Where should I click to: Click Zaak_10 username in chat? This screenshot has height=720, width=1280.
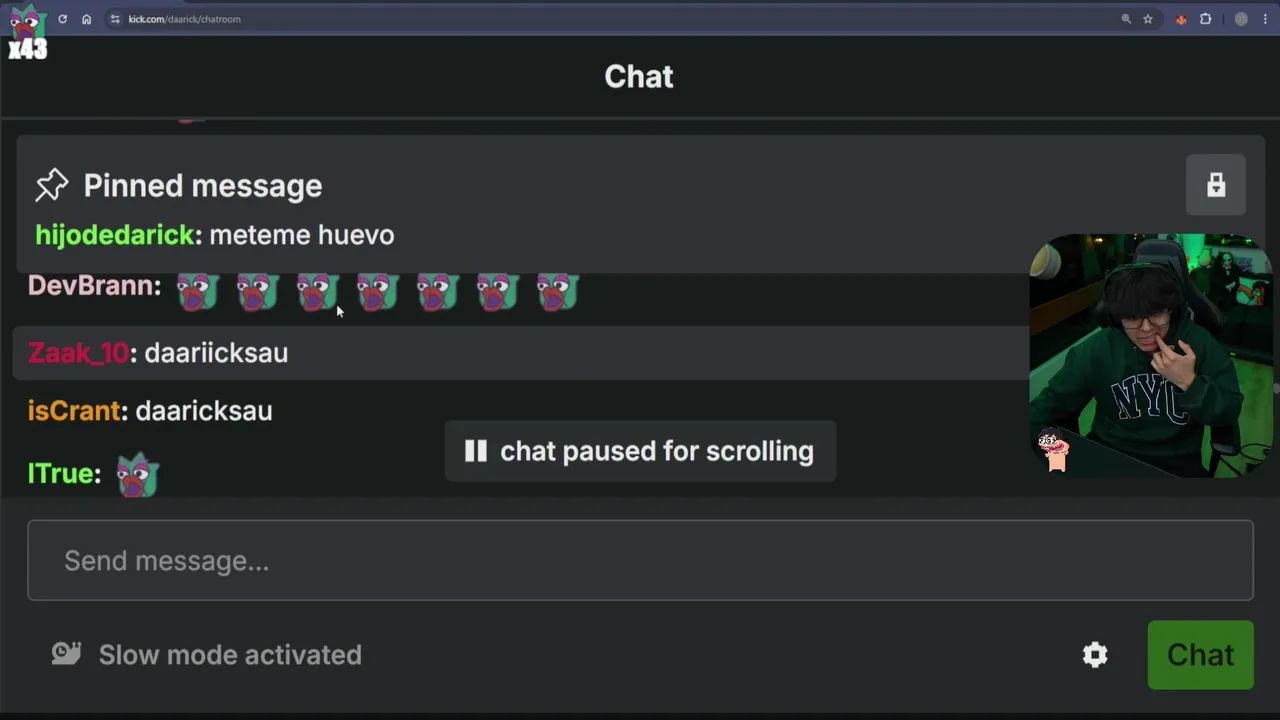pos(78,353)
